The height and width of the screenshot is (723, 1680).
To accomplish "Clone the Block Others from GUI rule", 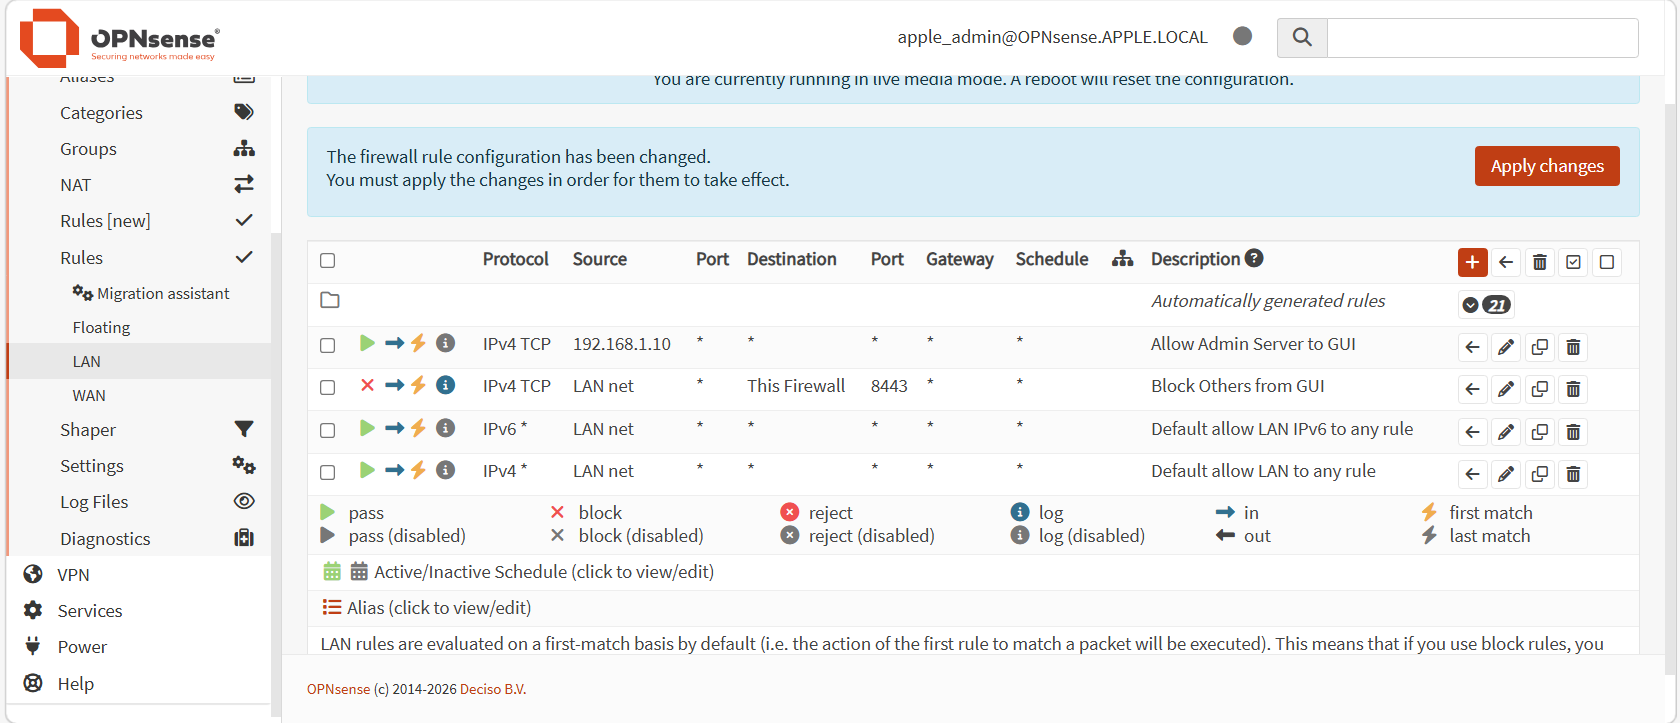I will (1540, 389).
